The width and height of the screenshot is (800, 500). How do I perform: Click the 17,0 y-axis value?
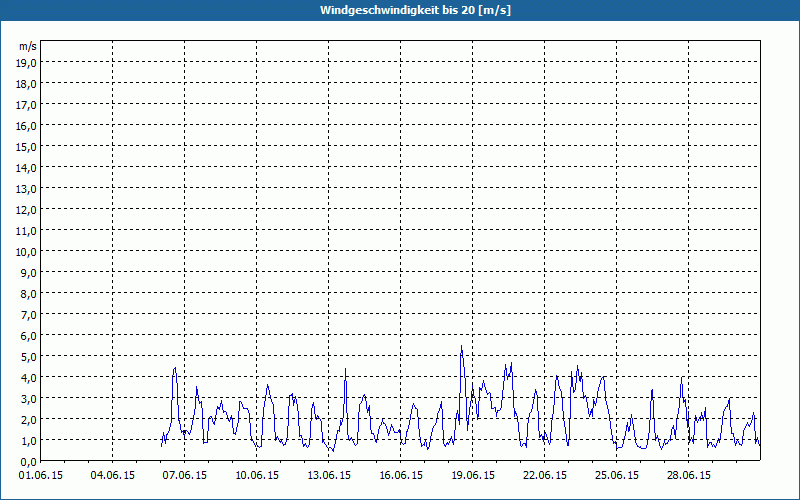click(x=27, y=105)
